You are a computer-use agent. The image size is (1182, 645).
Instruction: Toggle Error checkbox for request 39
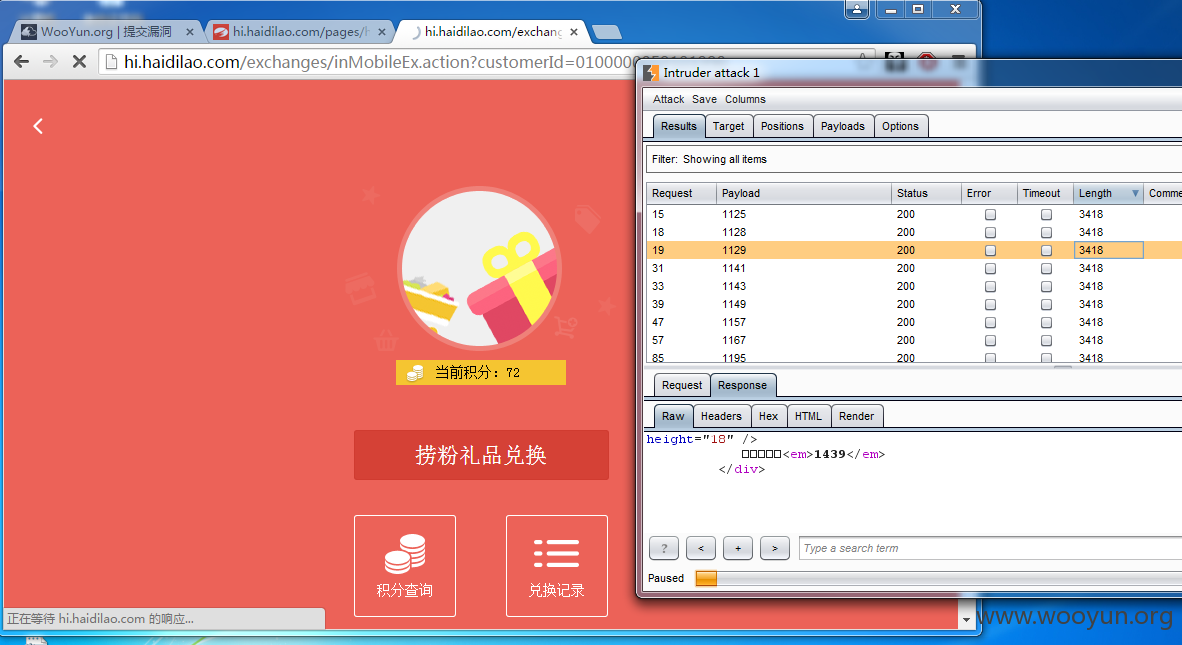991,305
